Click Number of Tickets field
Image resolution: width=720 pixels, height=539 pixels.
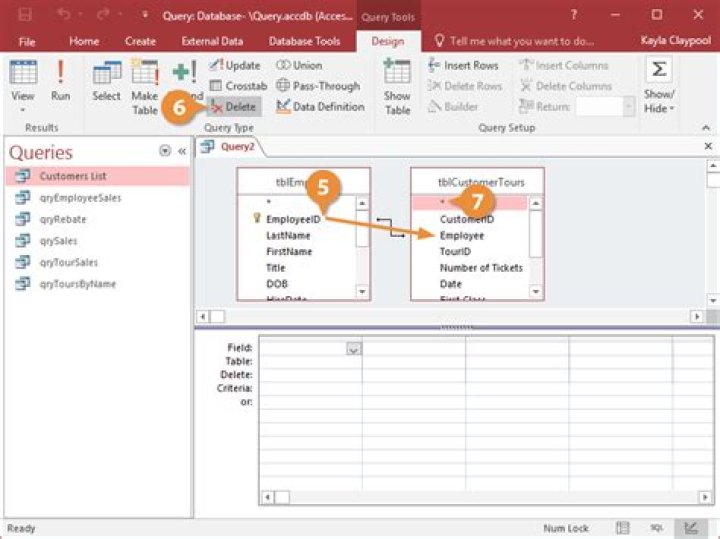[481, 268]
